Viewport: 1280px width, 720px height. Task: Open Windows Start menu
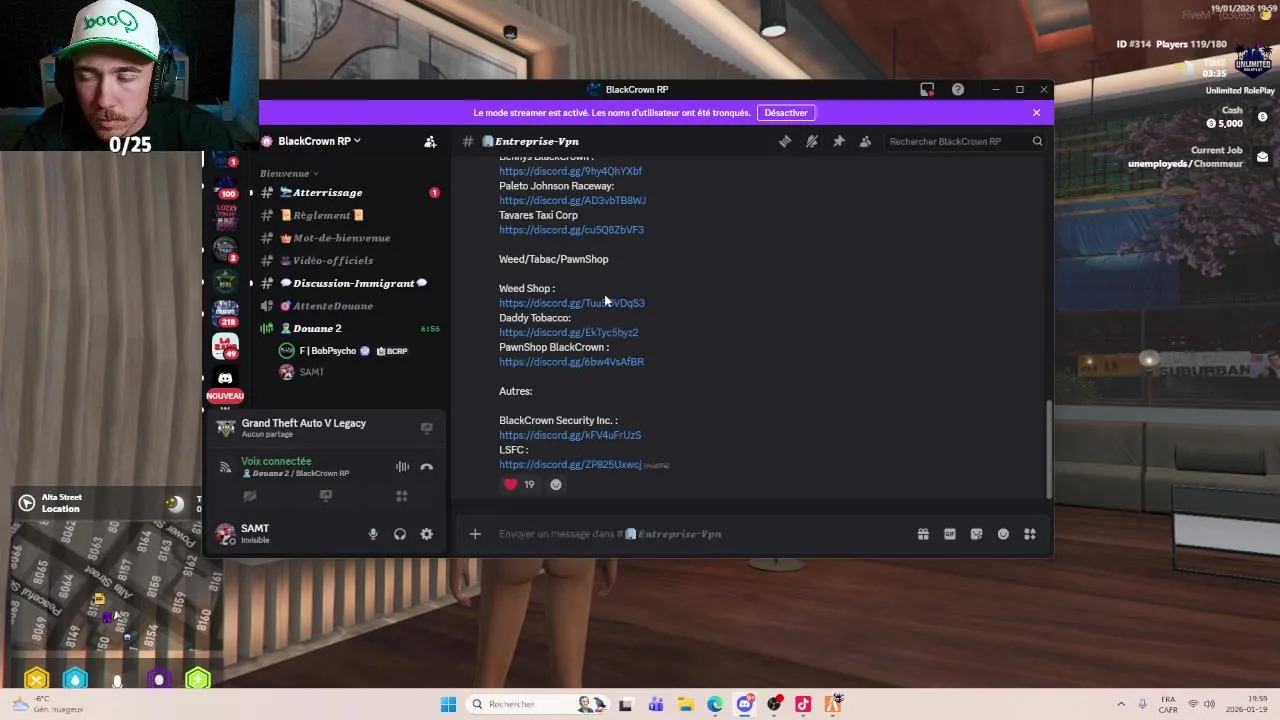[x=448, y=704]
